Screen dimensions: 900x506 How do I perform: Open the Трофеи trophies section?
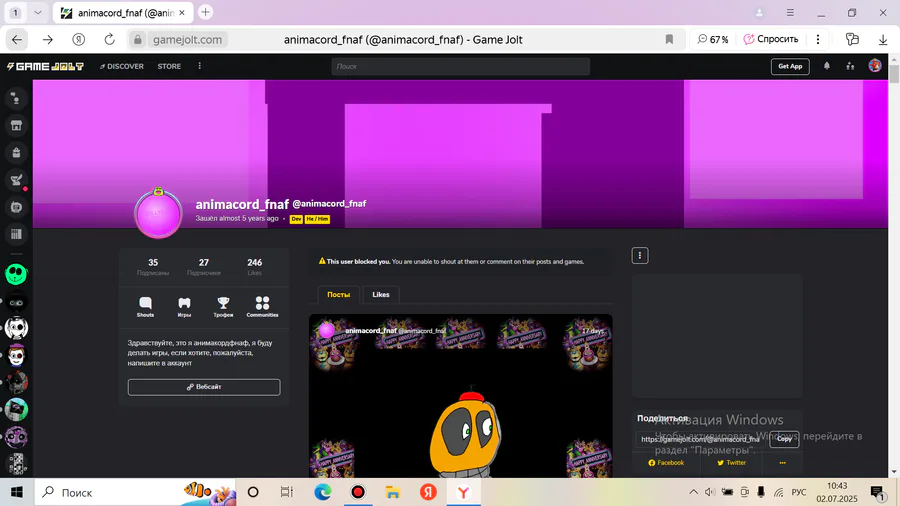[x=223, y=307]
